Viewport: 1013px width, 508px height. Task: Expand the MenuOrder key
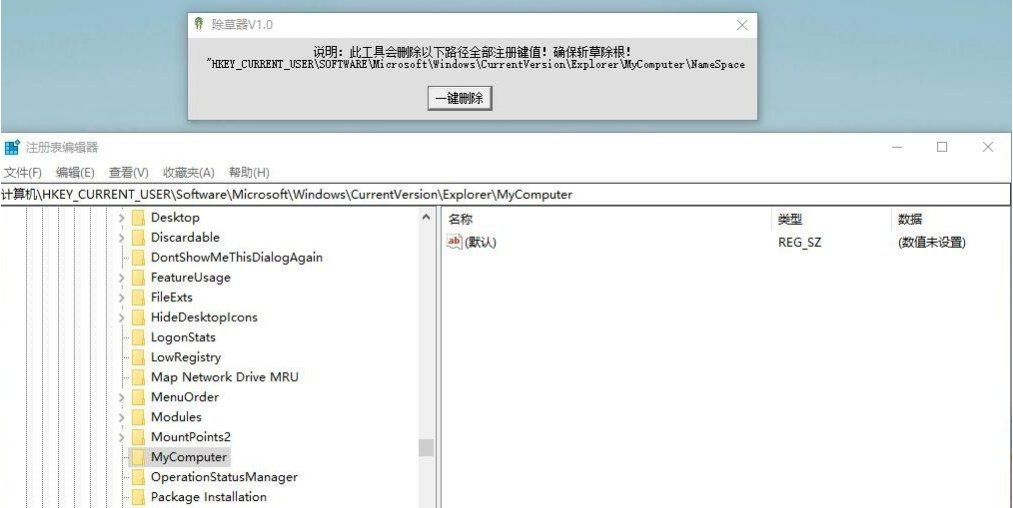coord(121,397)
